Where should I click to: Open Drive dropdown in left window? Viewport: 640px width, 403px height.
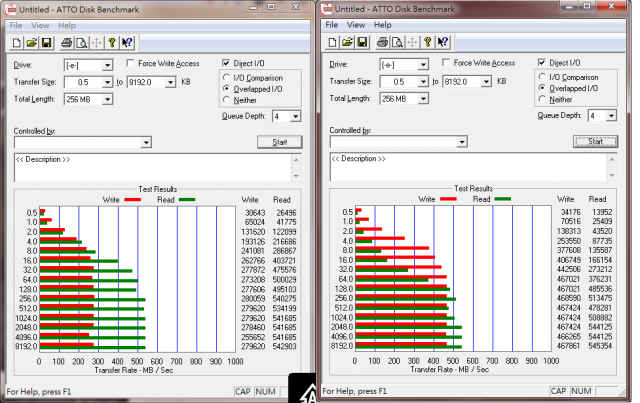107,65
